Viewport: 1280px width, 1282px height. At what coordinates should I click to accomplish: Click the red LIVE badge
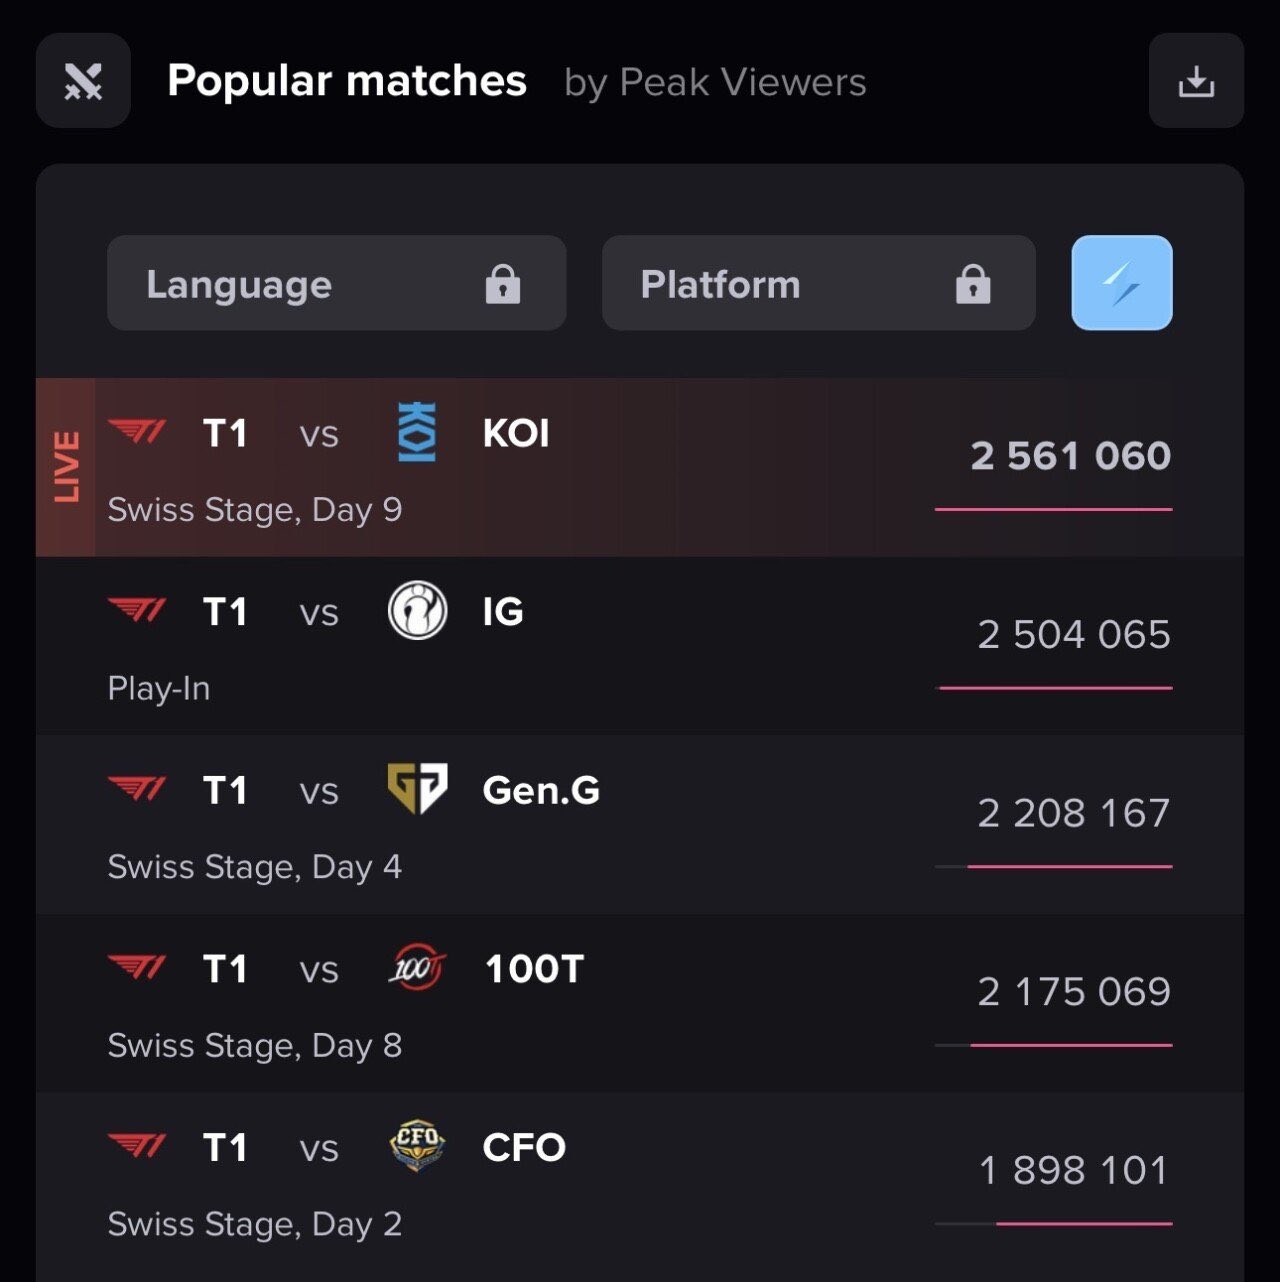[66, 467]
